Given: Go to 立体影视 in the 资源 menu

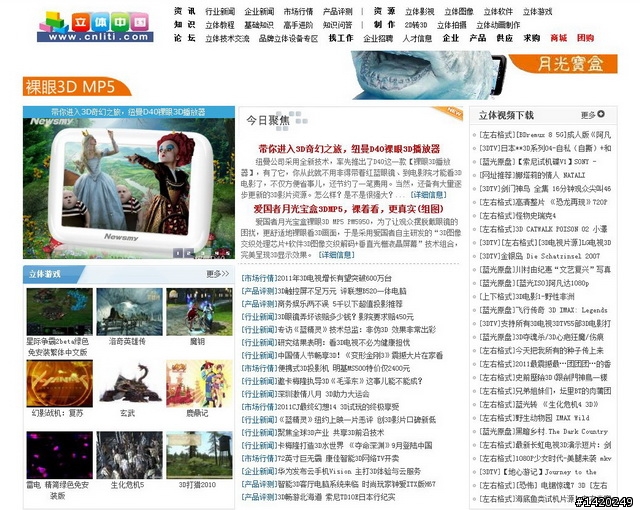Looking at the screenshot, I should pyautogui.click(x=420, y=11).
